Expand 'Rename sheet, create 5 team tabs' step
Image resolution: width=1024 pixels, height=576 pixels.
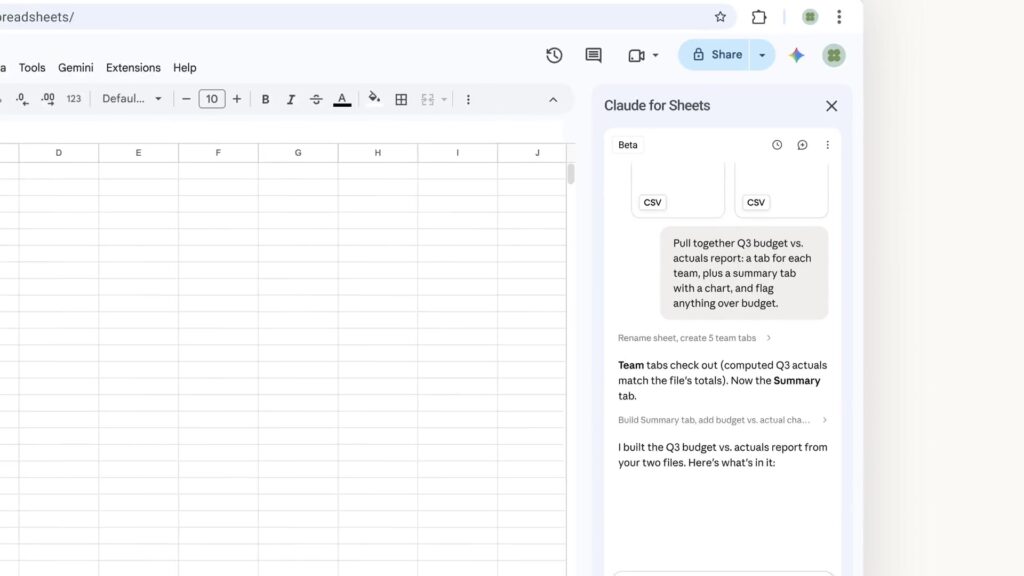(694, 338)
